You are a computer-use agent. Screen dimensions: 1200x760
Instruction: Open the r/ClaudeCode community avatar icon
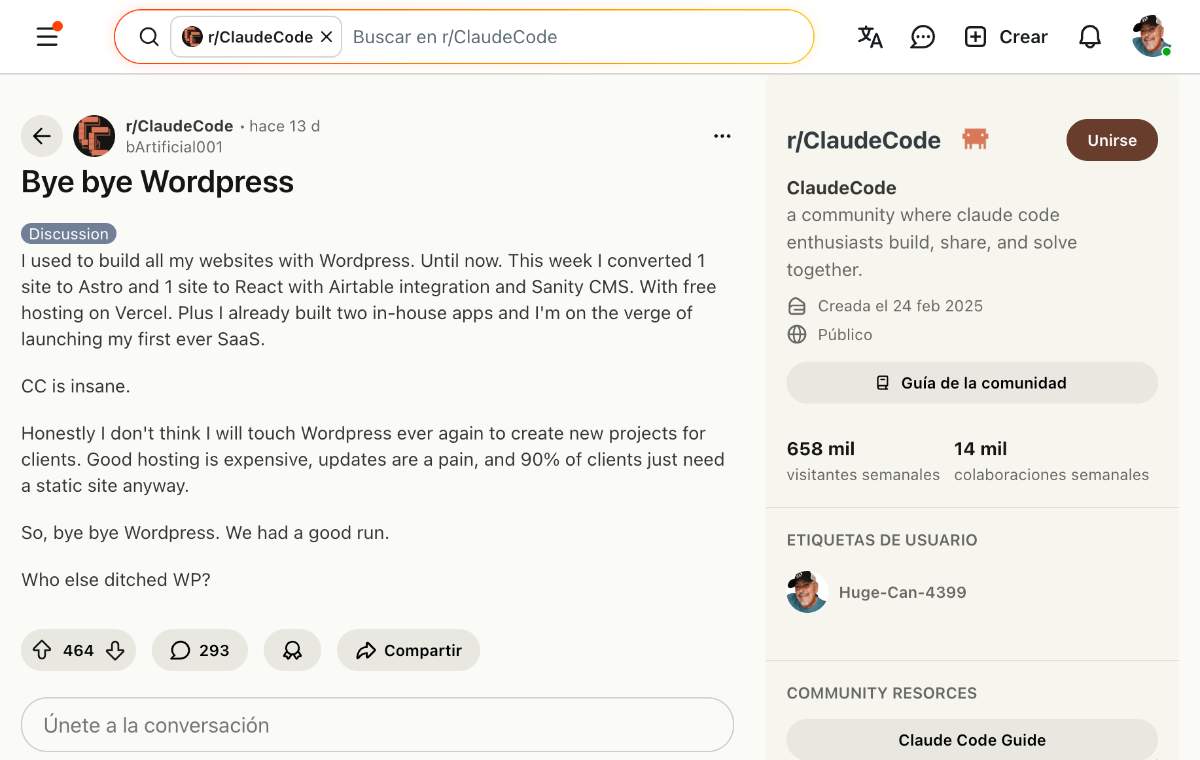(x=94, y=136)
